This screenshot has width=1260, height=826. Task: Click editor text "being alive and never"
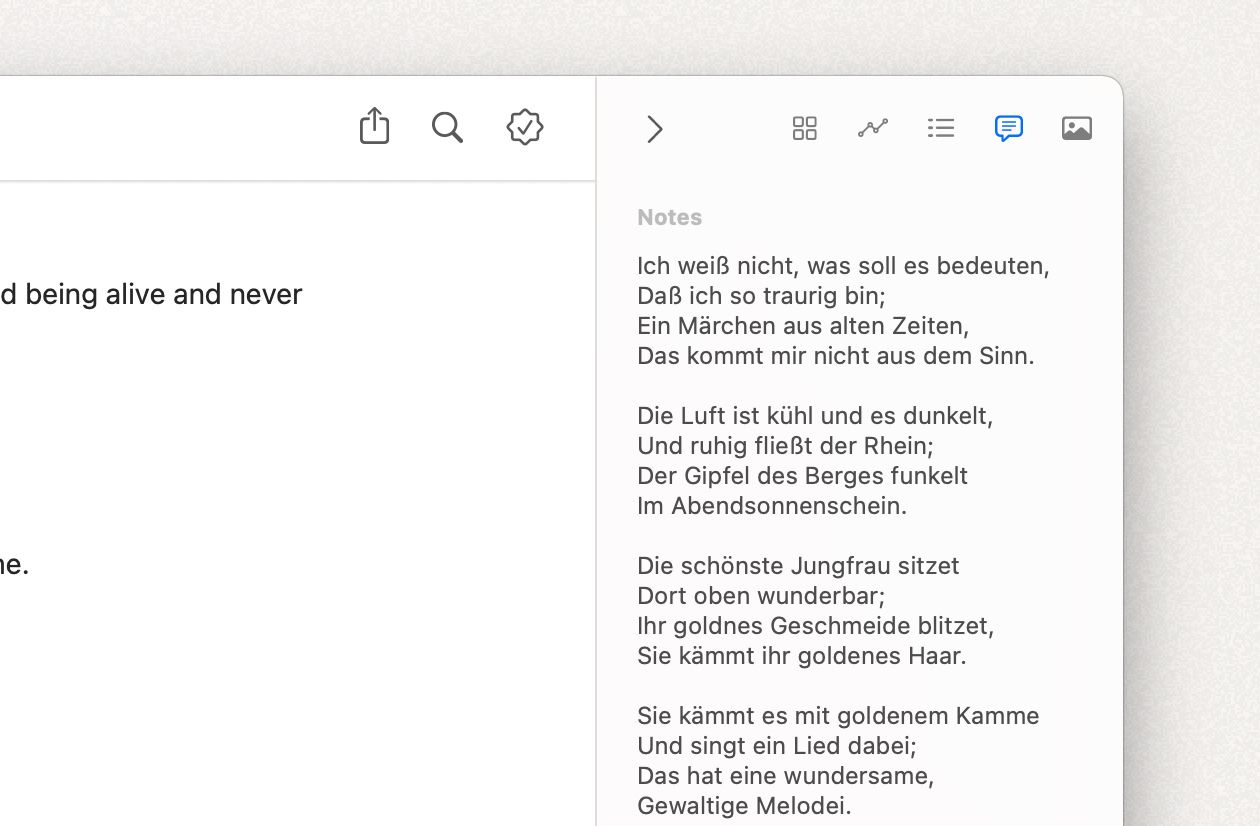[x=164, y=294]
